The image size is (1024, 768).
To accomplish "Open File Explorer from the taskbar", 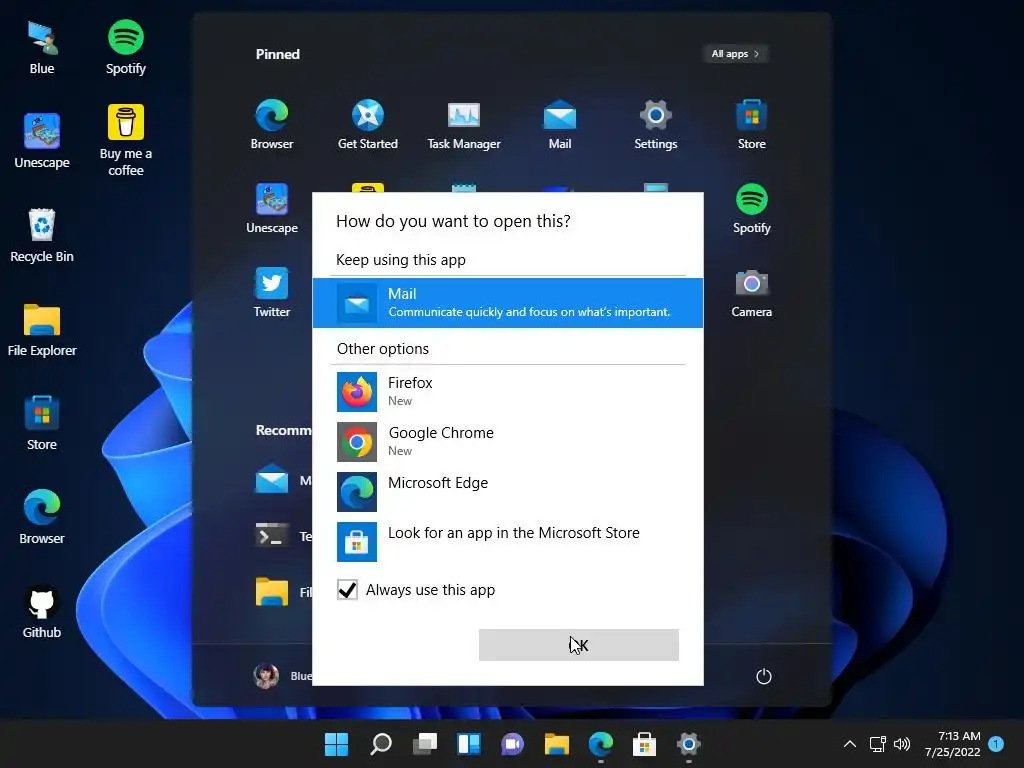I will pyautogui.click(x=556, y=744).
